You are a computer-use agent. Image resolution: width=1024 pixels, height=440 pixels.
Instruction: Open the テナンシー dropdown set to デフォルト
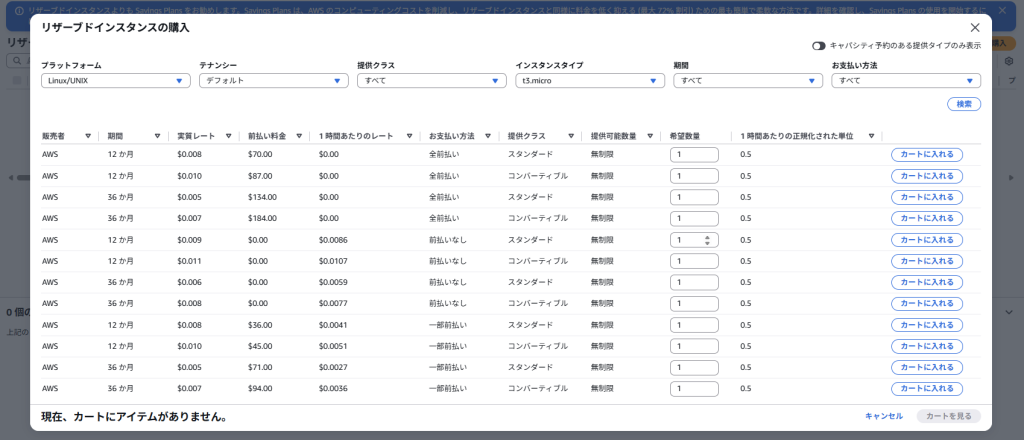(273, 81)
